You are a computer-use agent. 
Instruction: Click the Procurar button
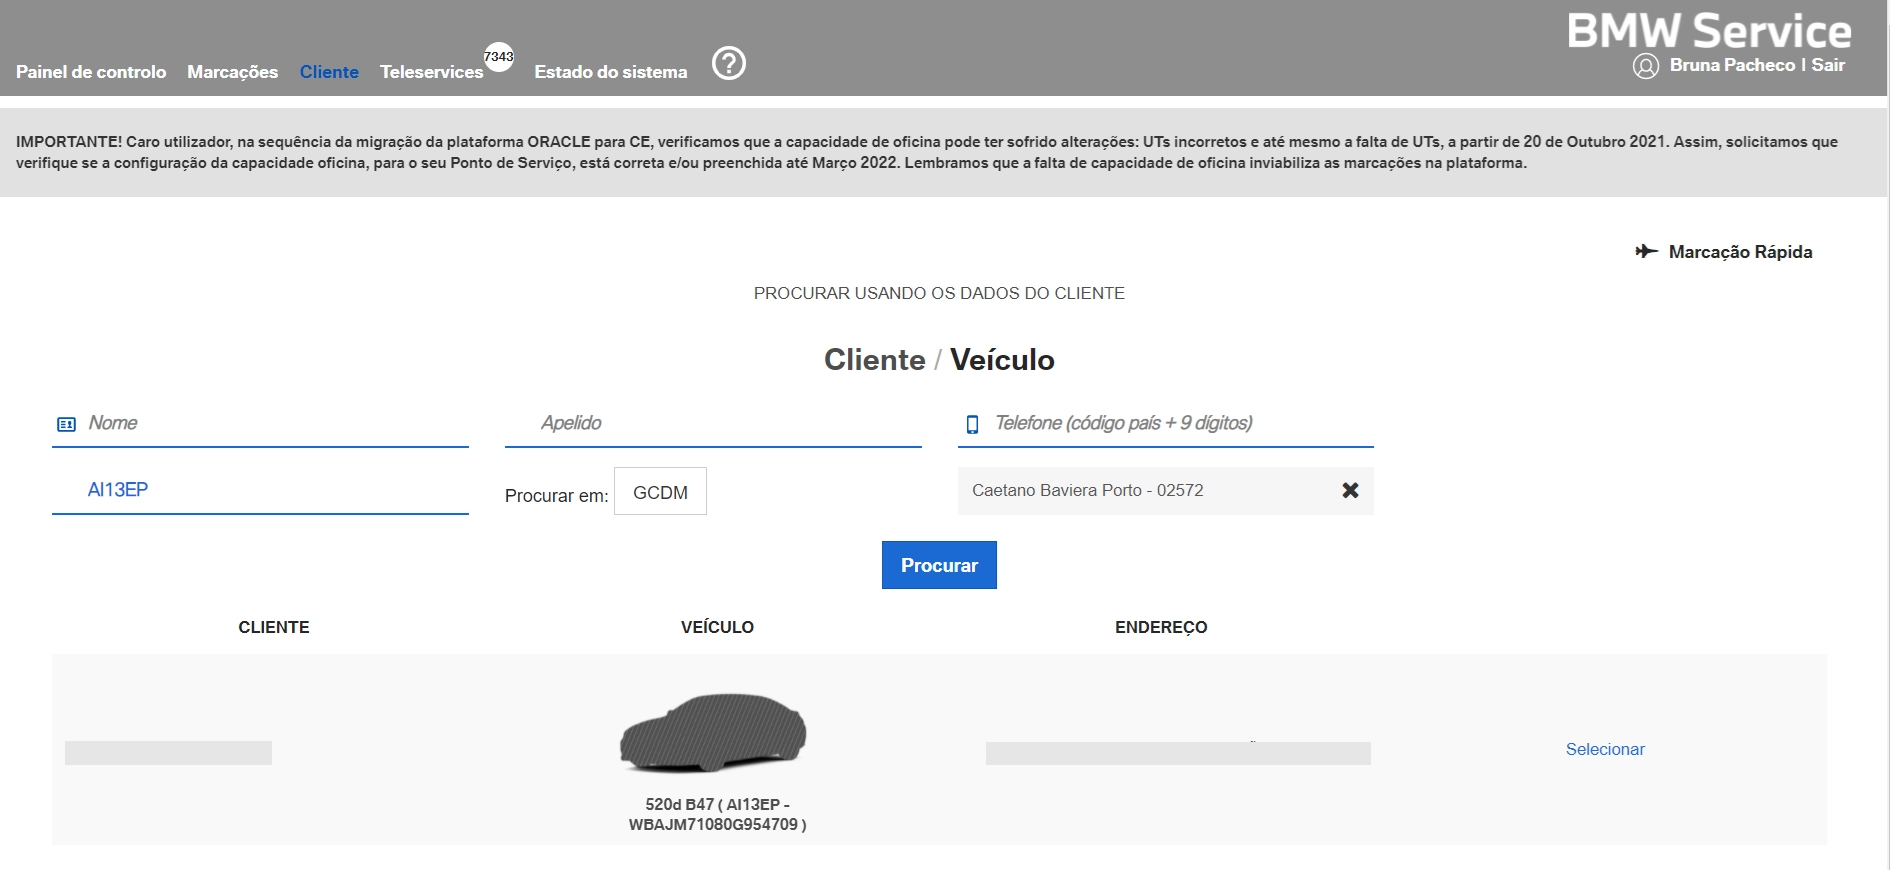939,565
